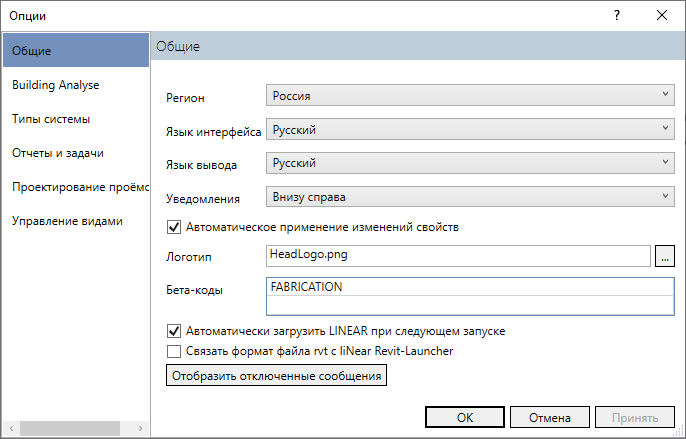
Task: Expand the Язык интерфейса dropdown
Action: 470,130
